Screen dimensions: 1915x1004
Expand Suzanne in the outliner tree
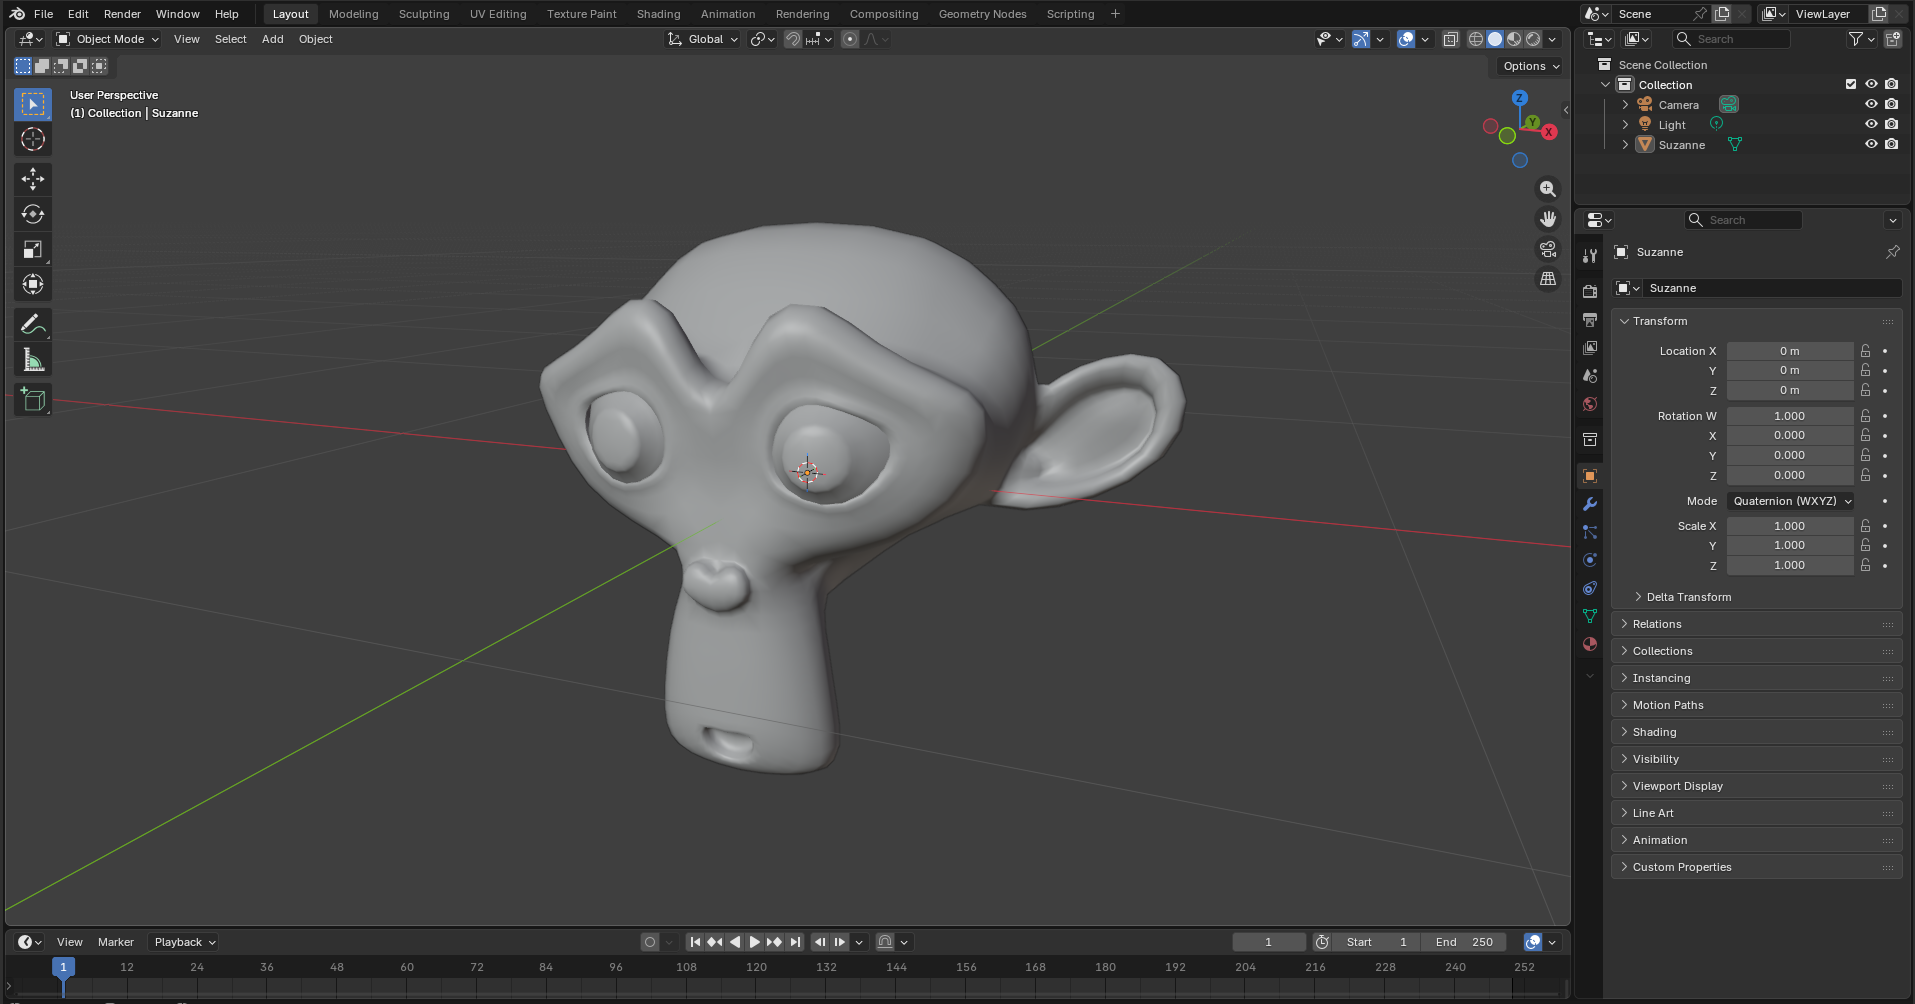coord(1625,144)
